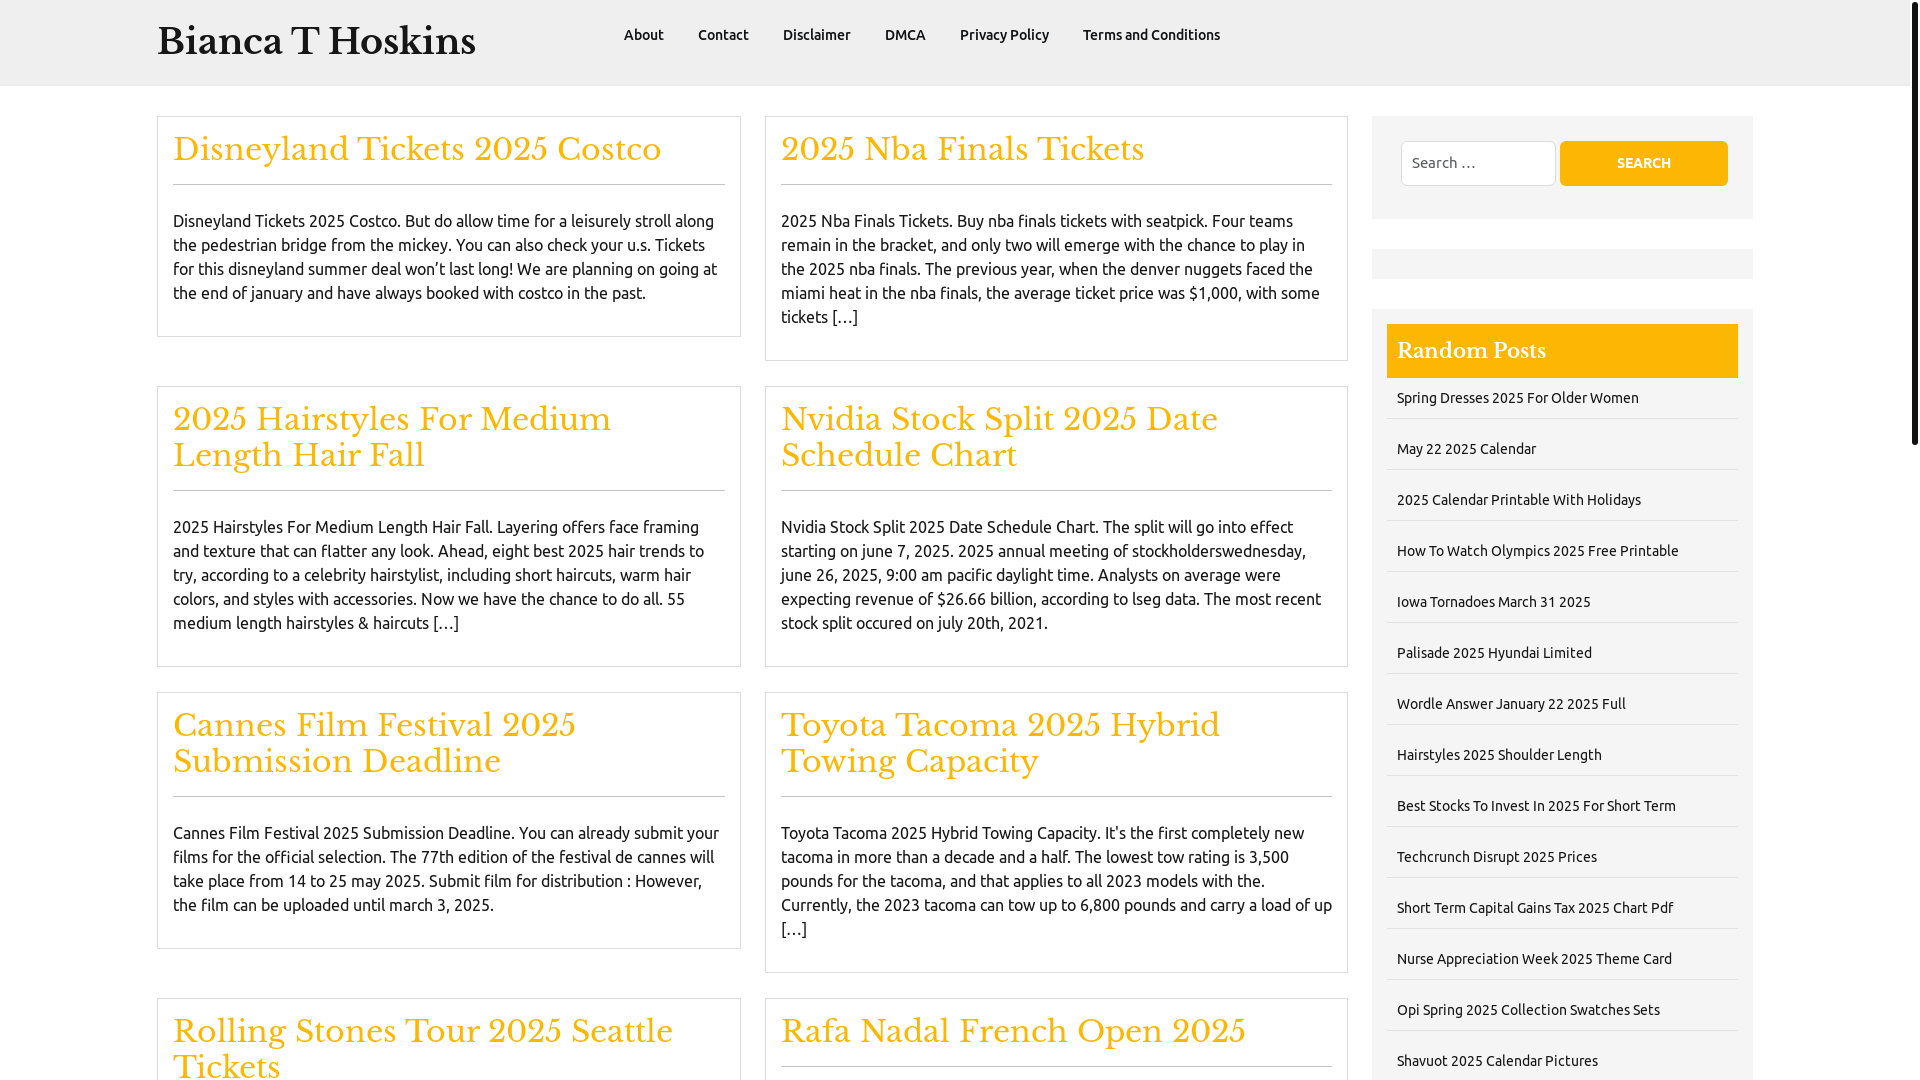Viewport: 1920px width, 1080px height.
Task: Open Toyota Tacoma 2025 Hybrid Towing Capacity post
Action: tap(1000, 743)
